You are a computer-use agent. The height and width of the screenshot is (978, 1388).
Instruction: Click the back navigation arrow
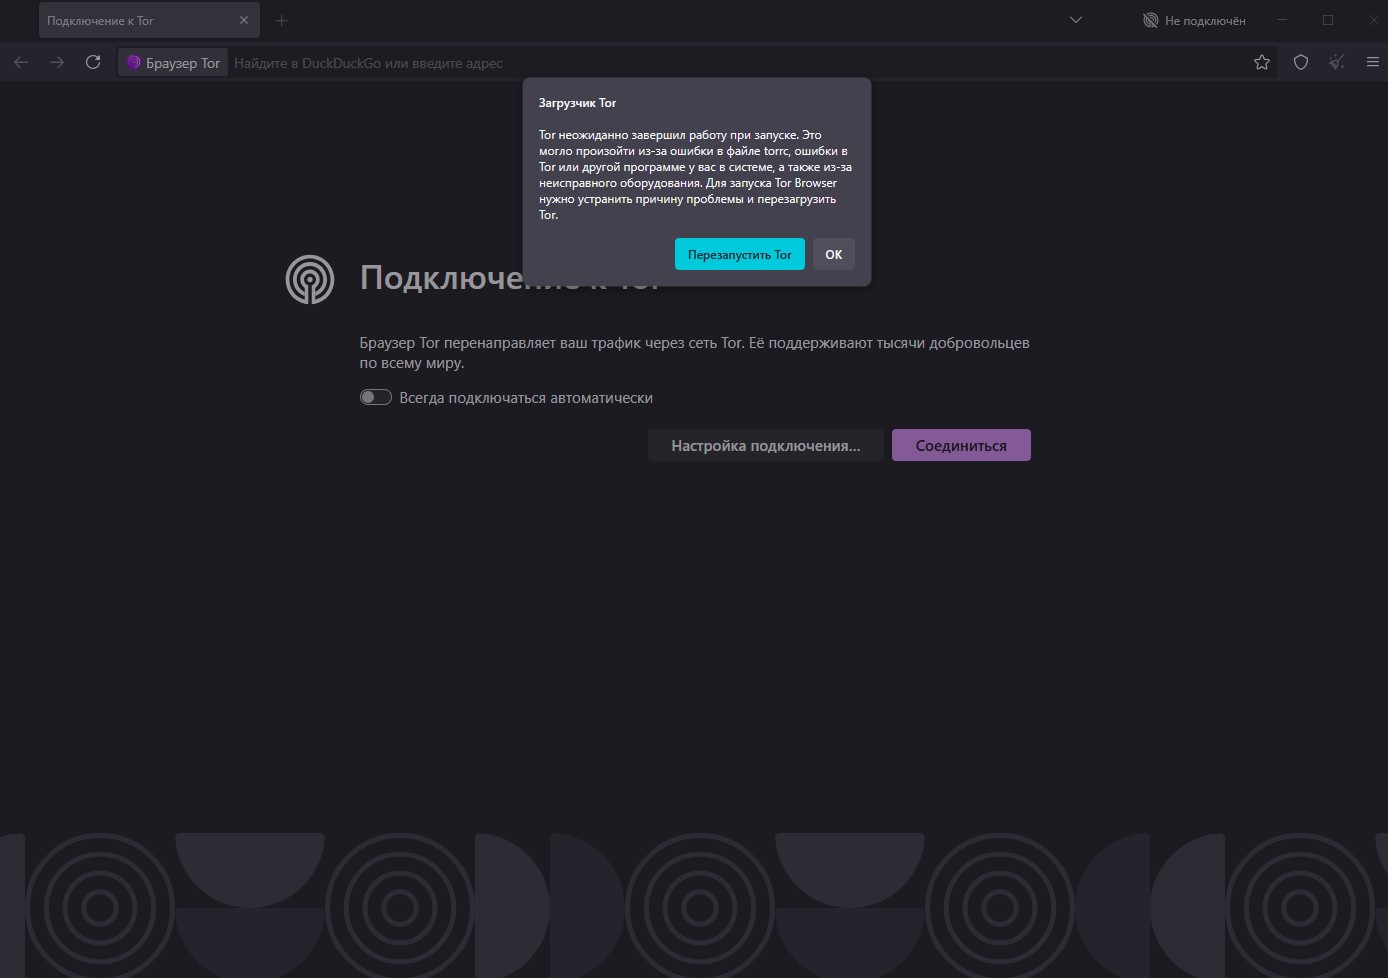pos(21,62)
